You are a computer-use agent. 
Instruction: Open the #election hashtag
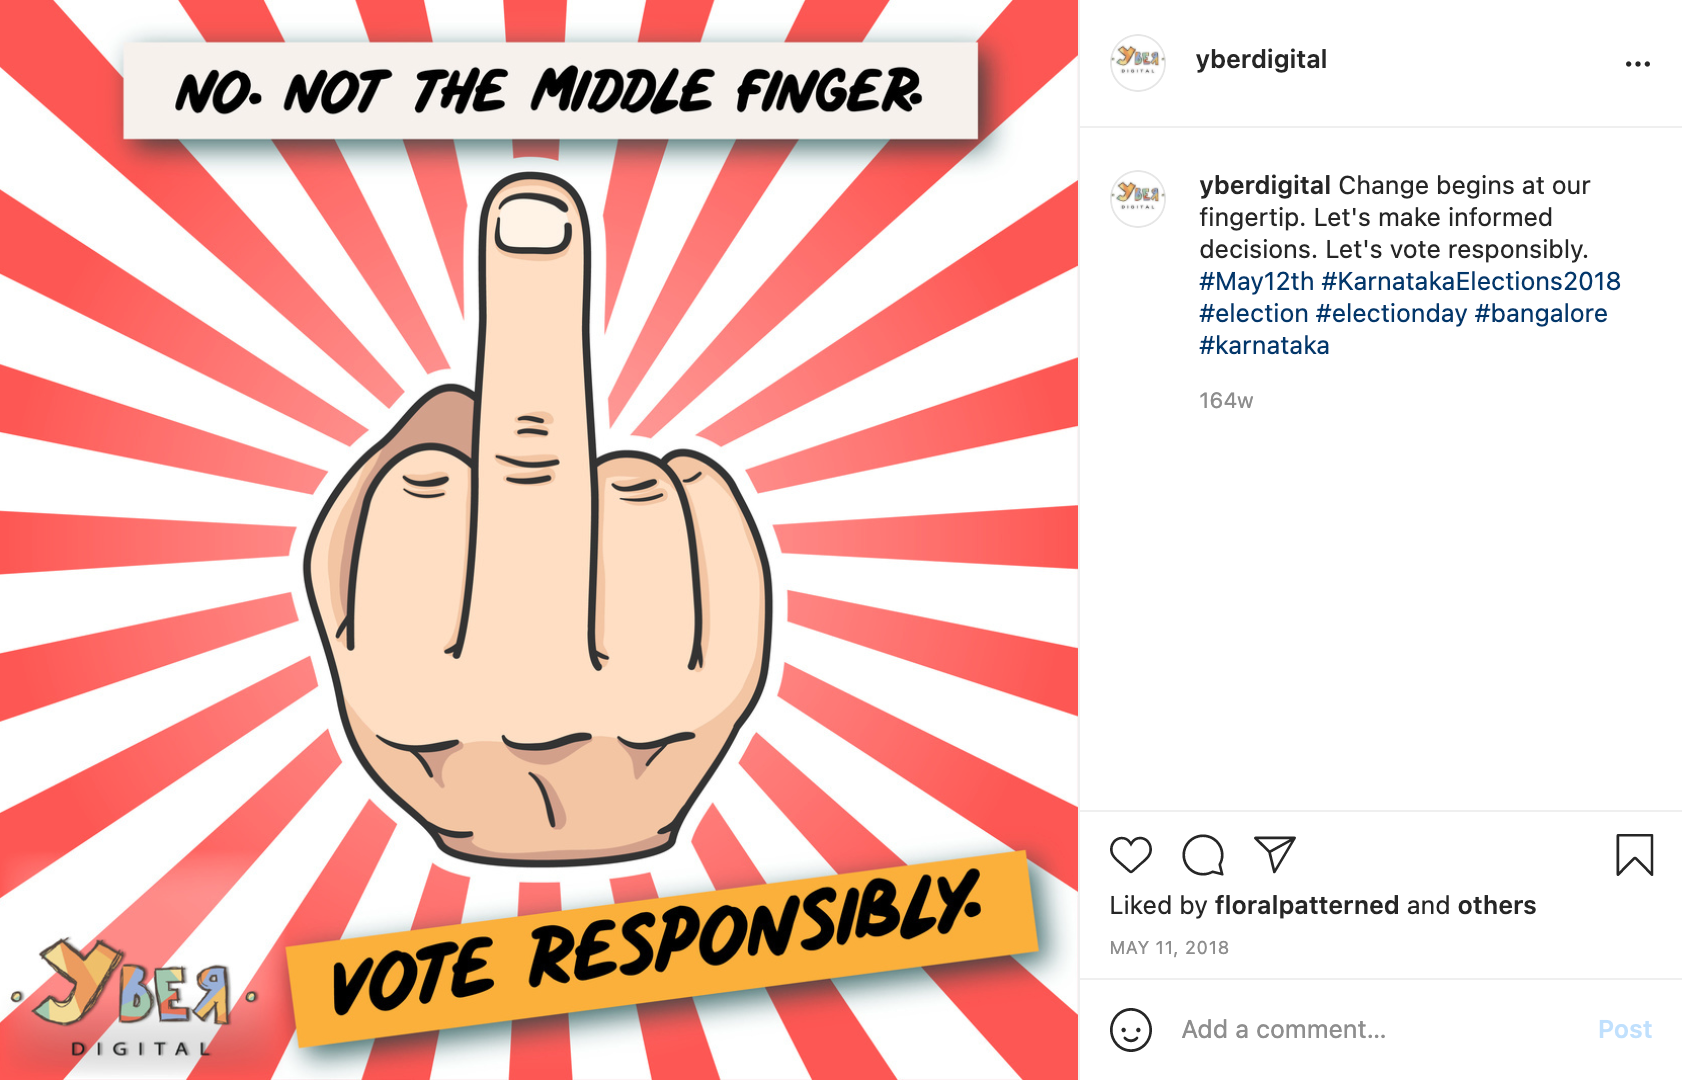pyautogui.click(x=1254, y=314)
